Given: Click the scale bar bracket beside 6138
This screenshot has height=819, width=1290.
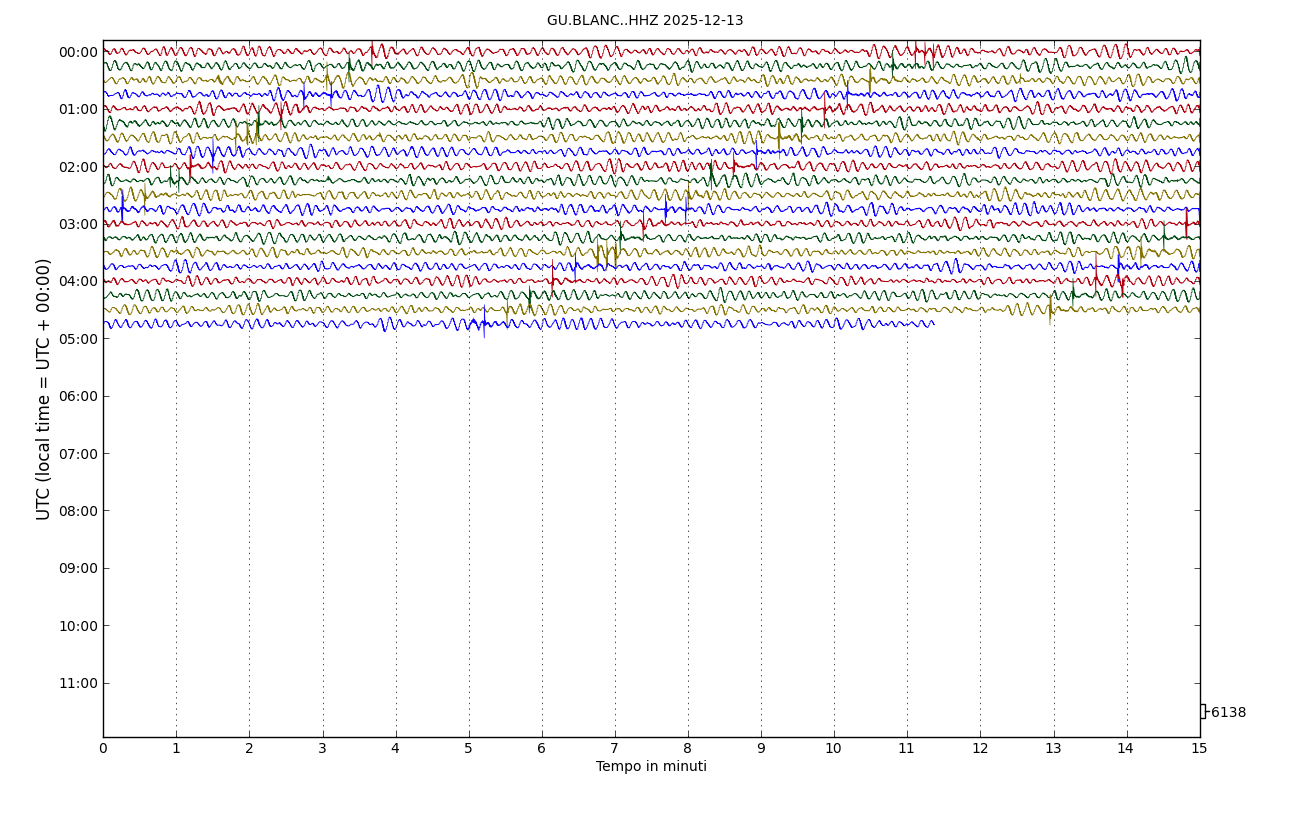Looking at the screenshot, I should coord(1203,712).
